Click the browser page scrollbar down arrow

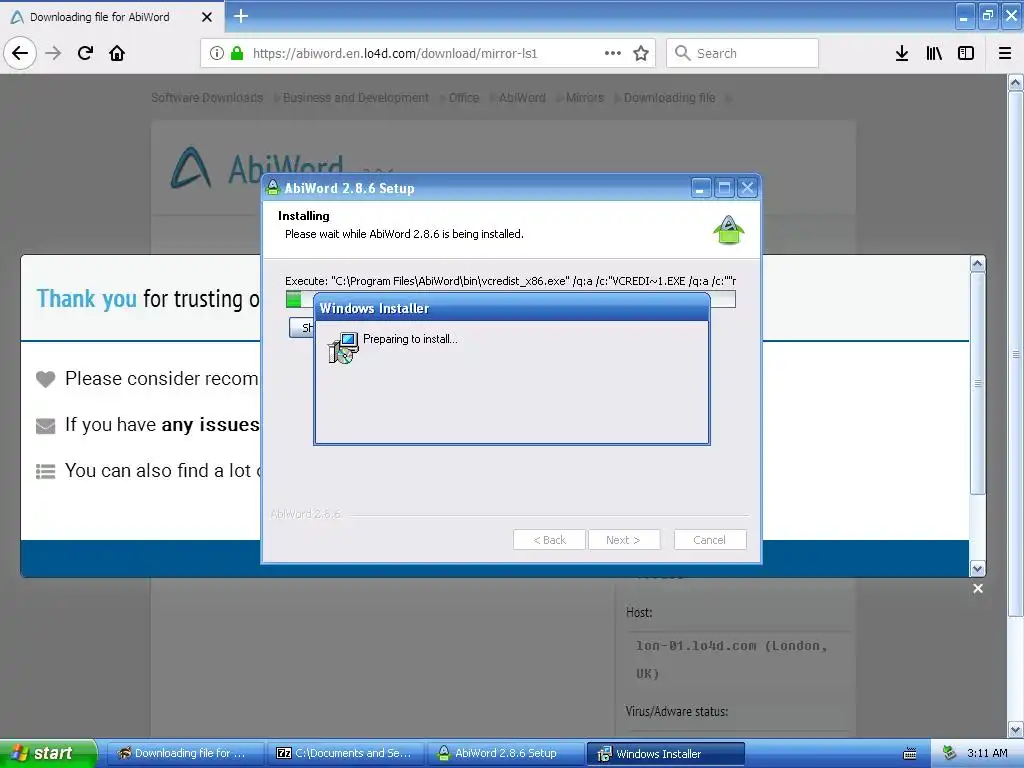coord(1016,729)
